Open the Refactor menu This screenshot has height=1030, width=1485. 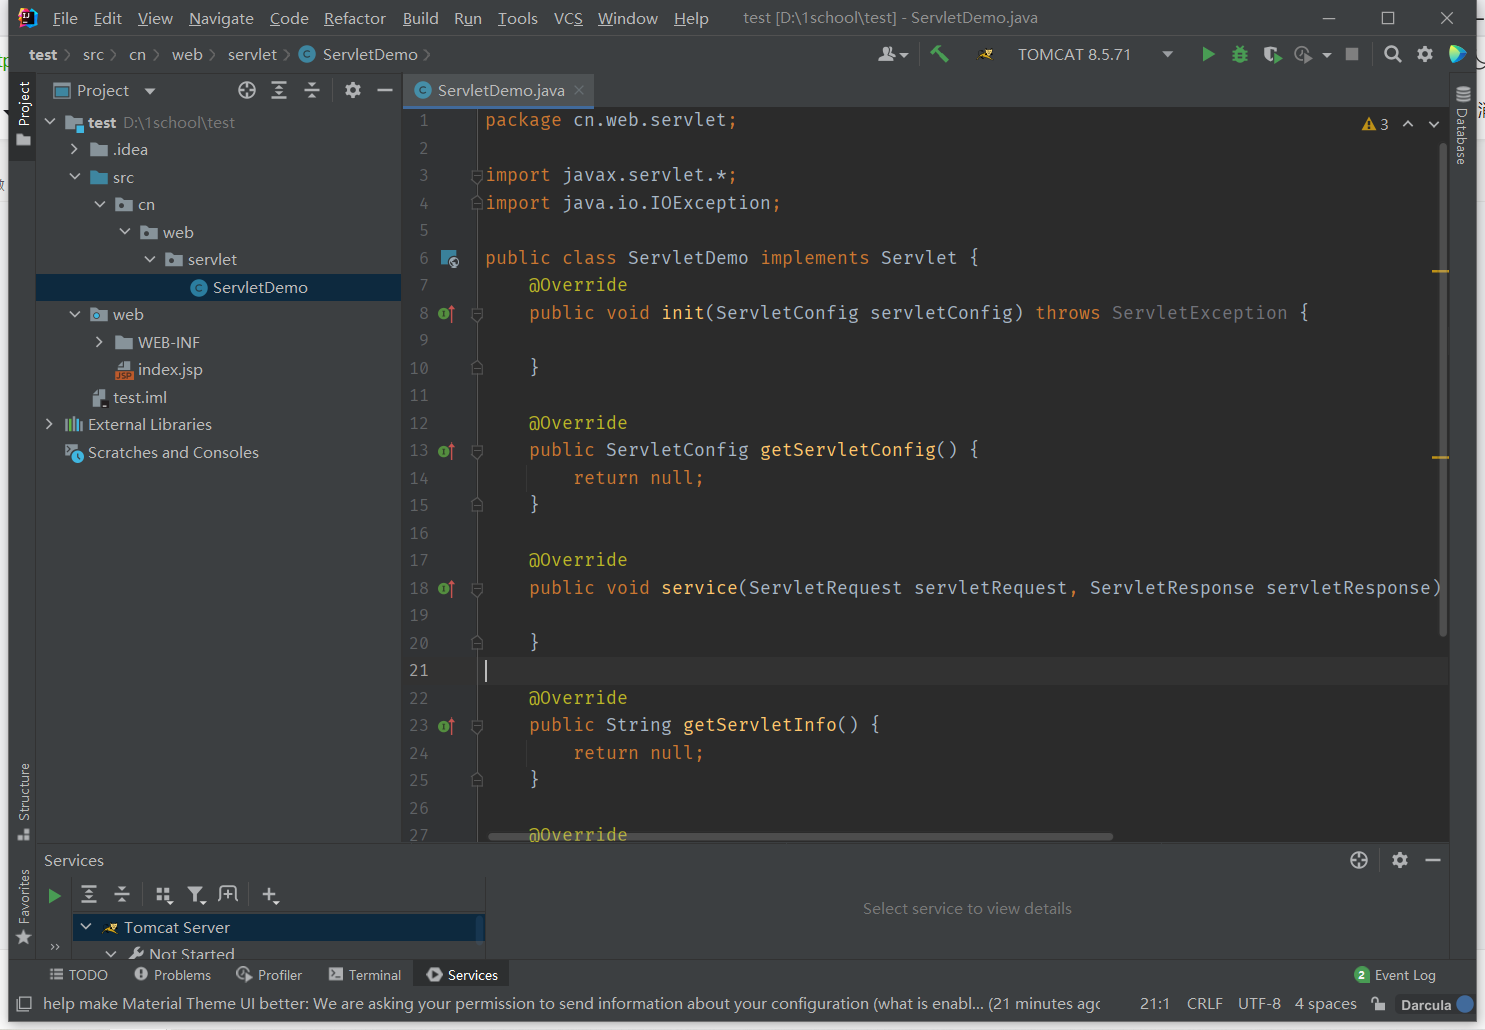(354, 18)
